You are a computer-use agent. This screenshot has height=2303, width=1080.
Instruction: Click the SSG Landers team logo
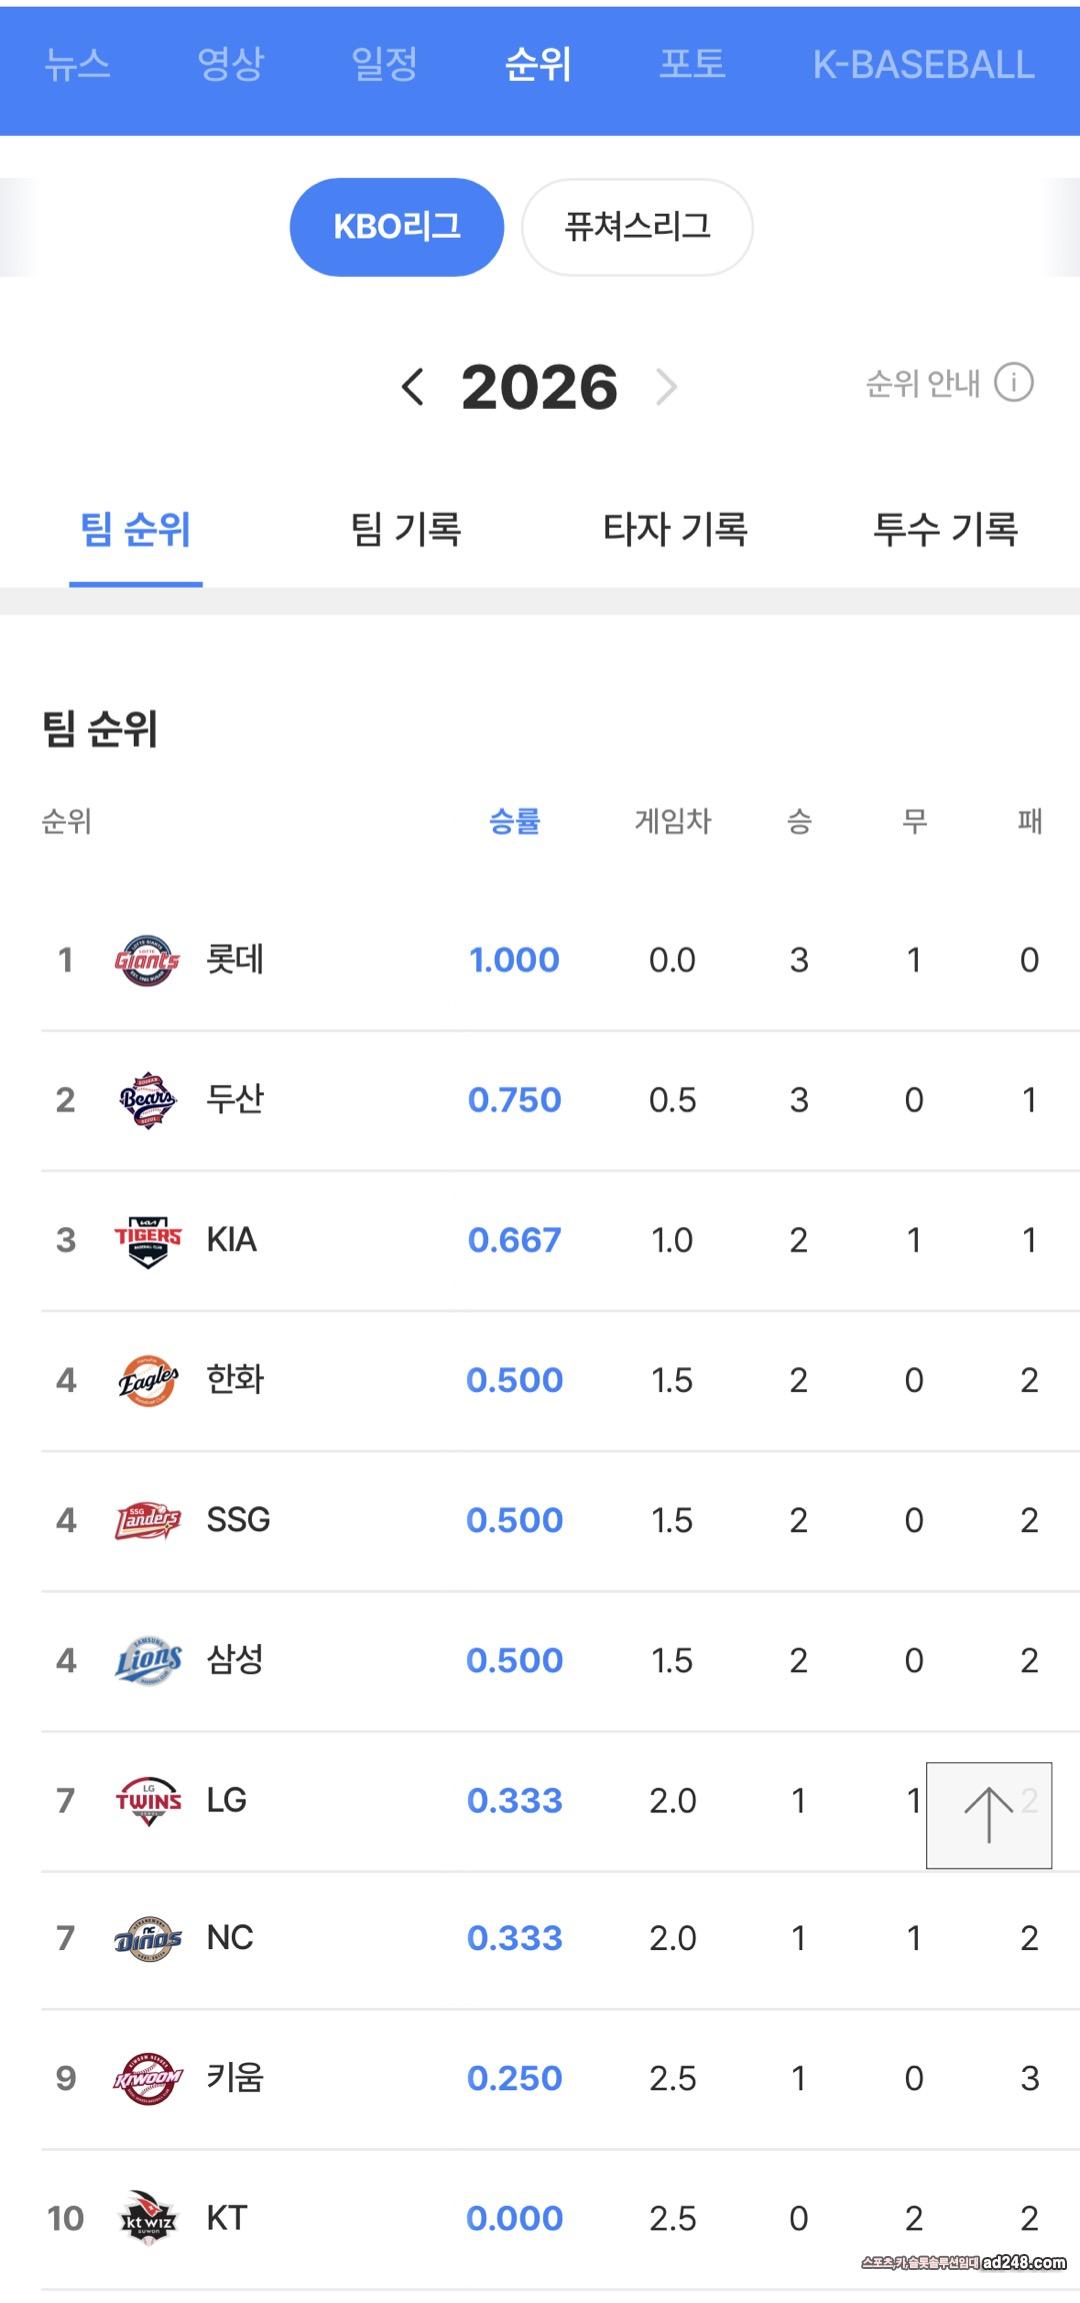click(x=147, y=1520)
